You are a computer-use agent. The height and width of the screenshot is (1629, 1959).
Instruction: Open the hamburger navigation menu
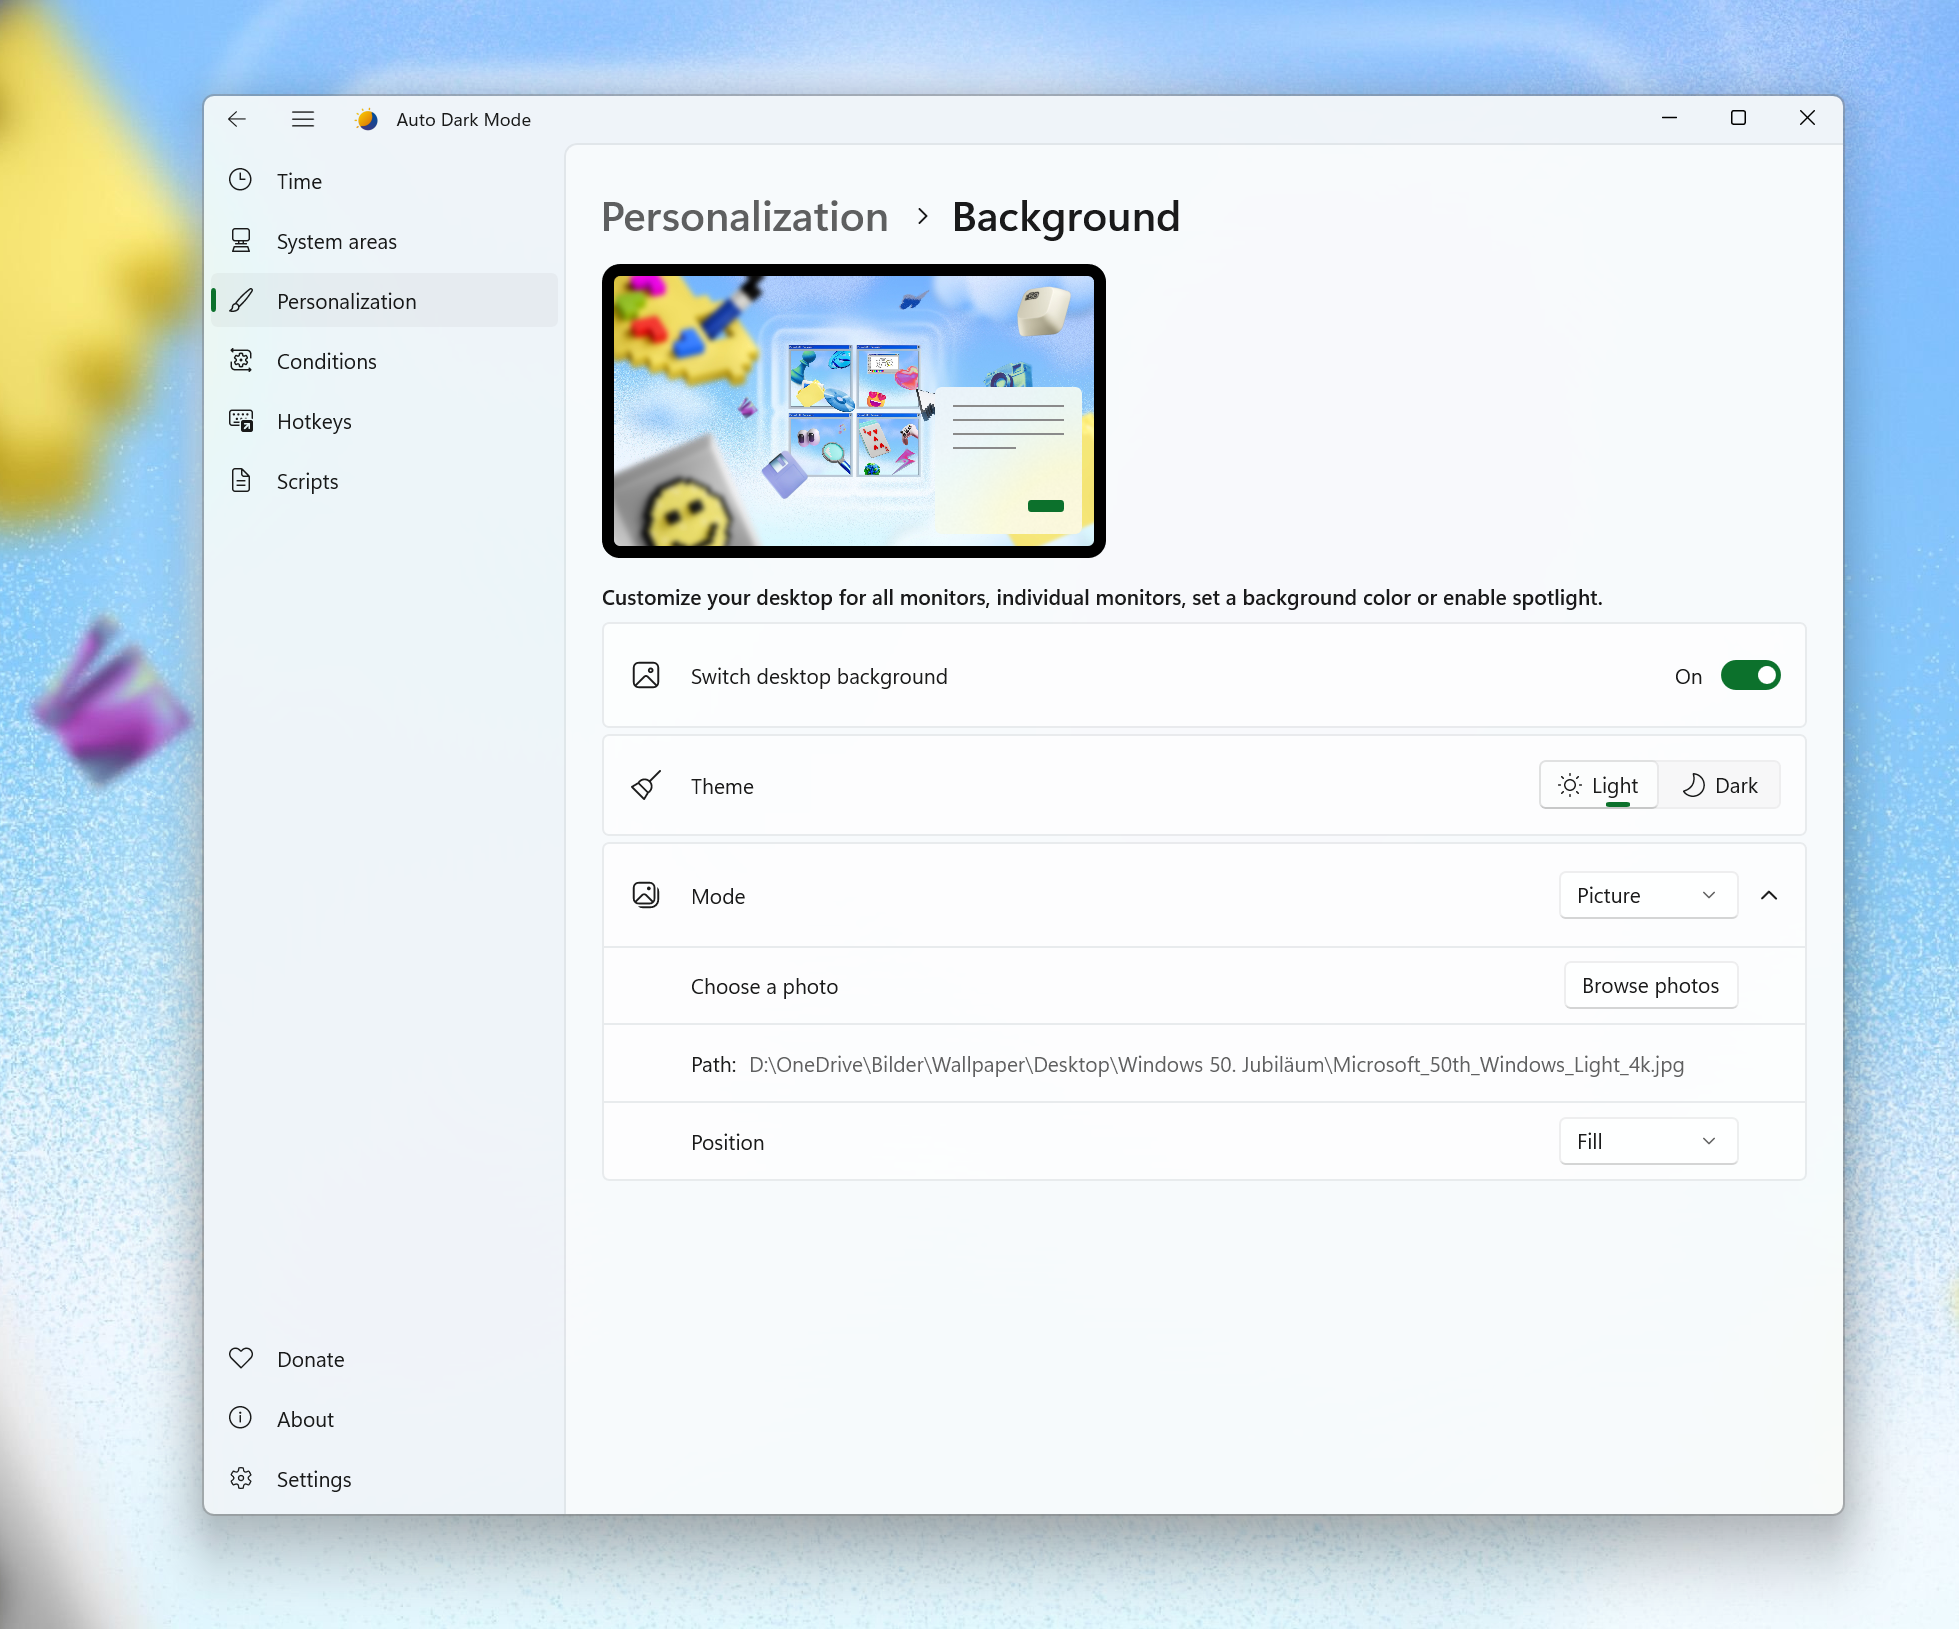303,119
